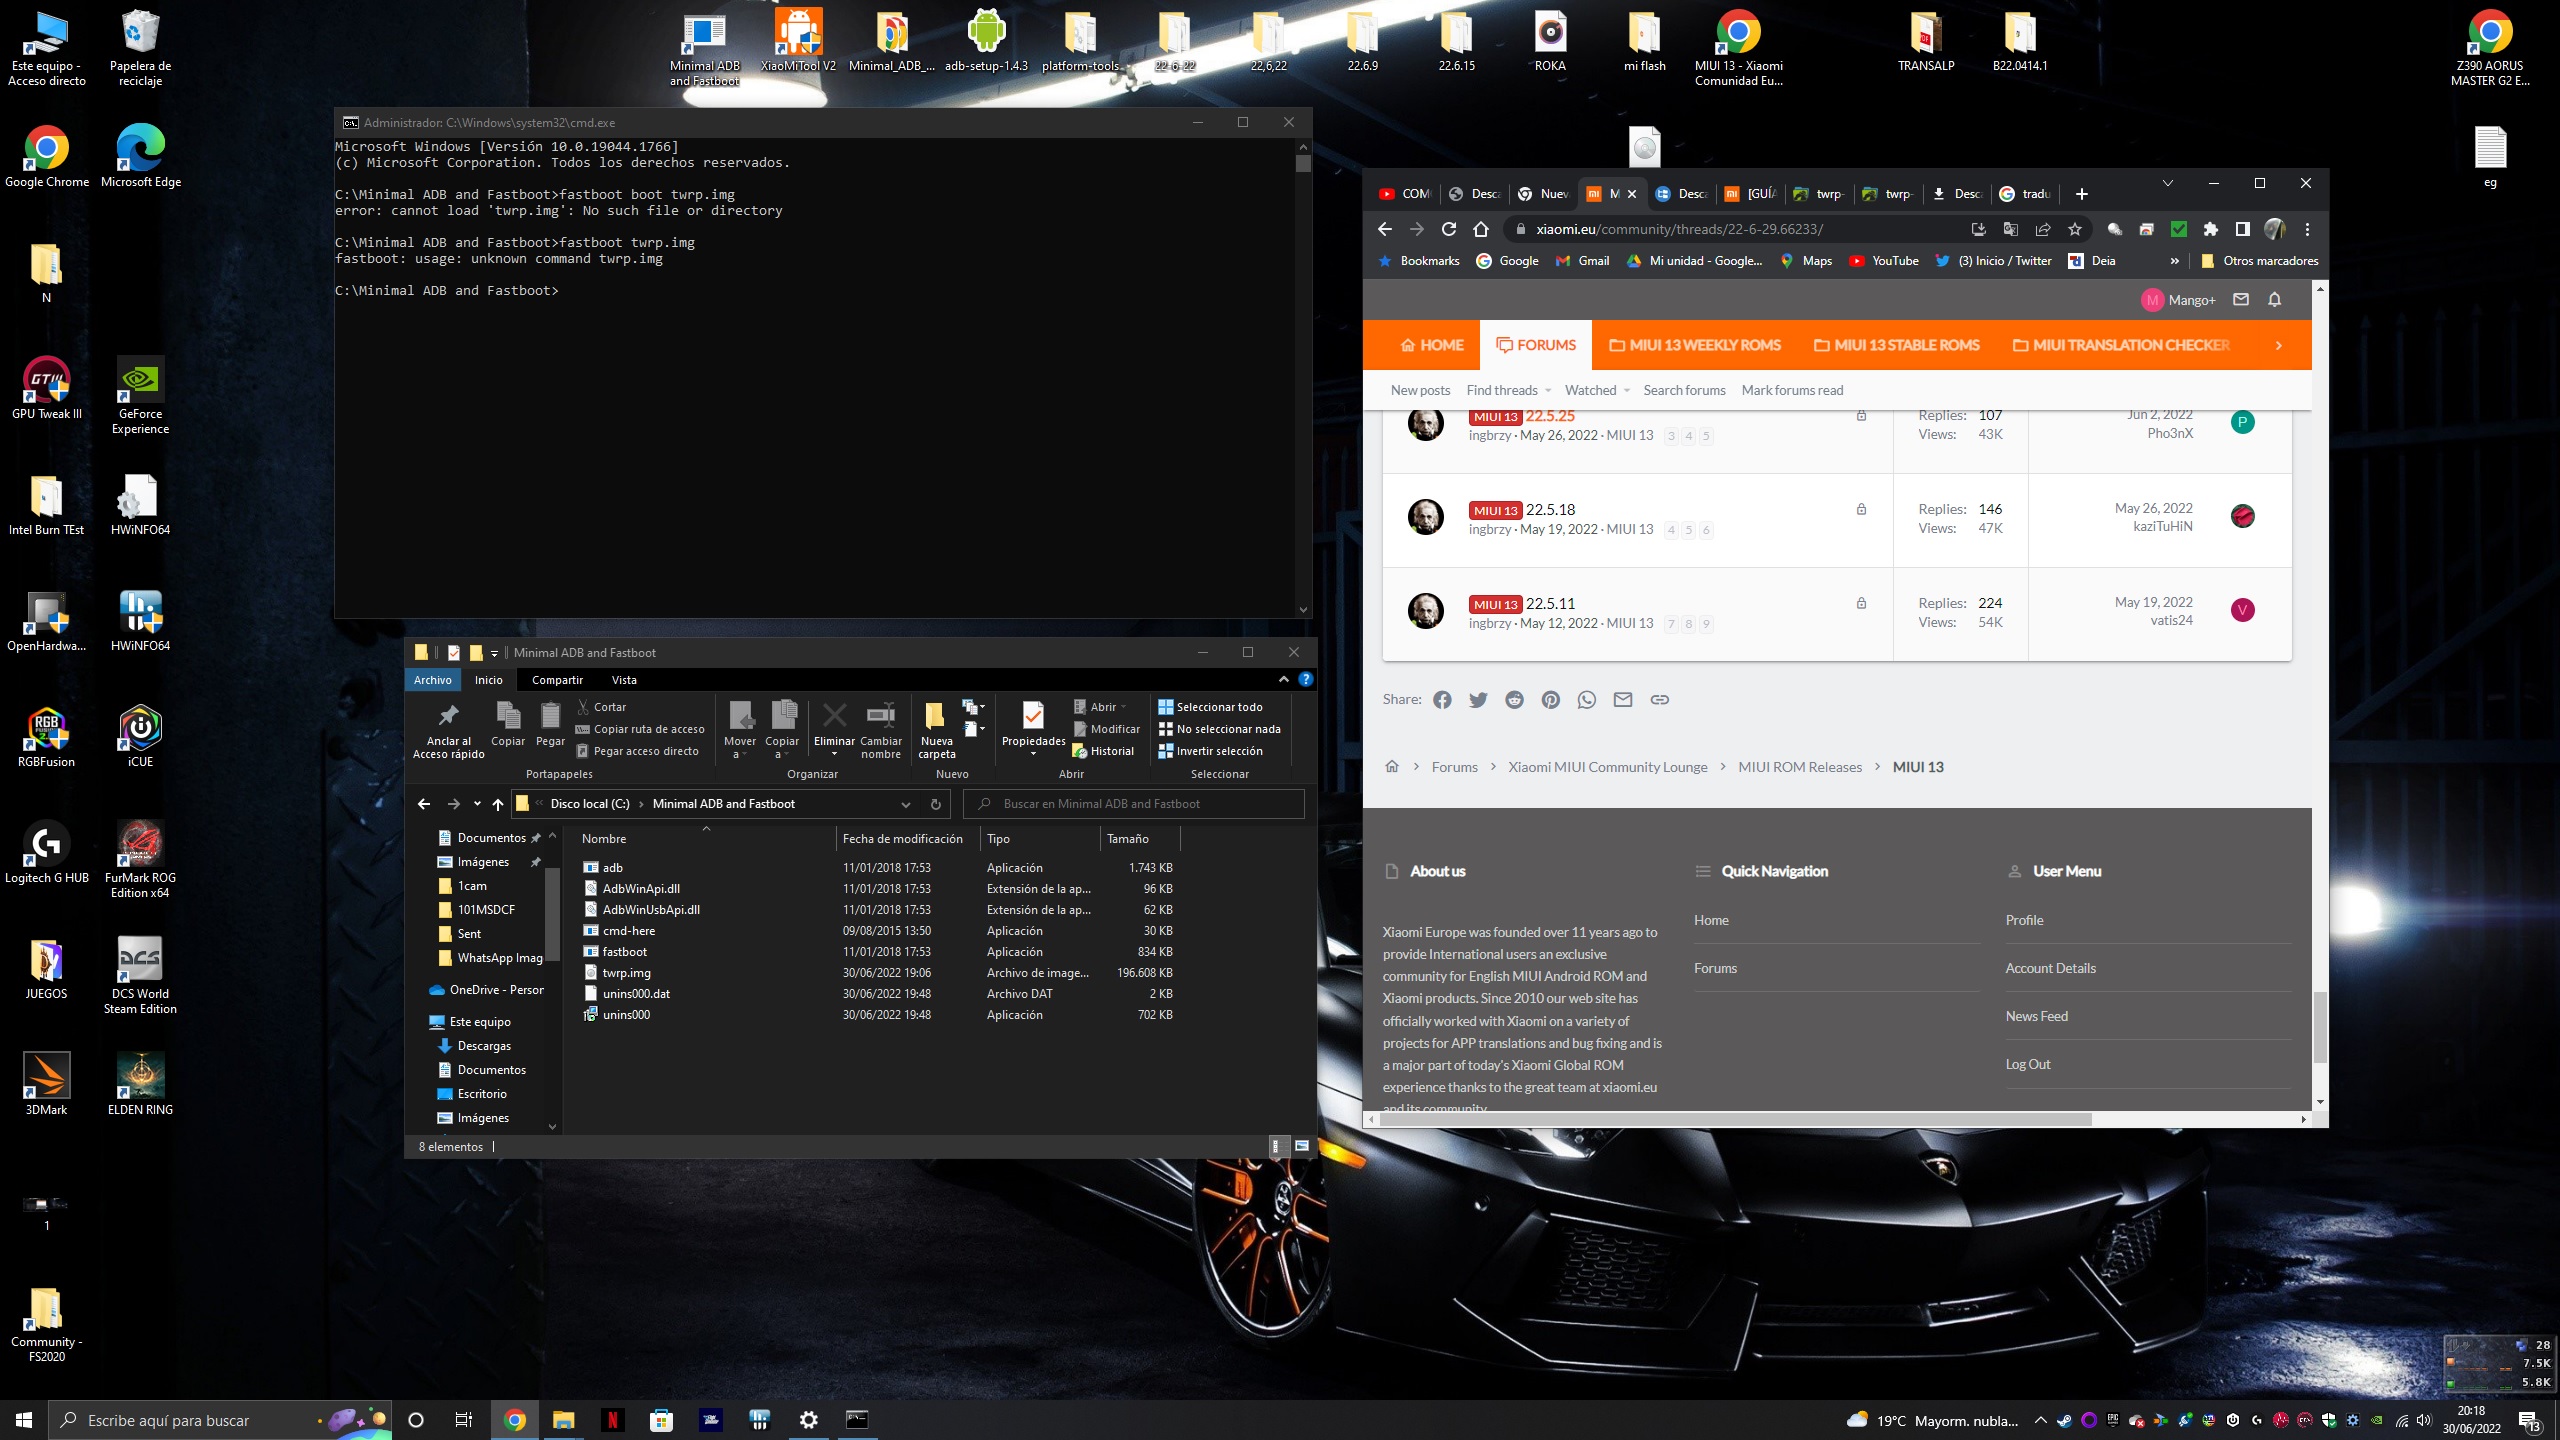Screen dimensions: 2560x1440
Task: Switch to Compartir ribbon tab
Action: click(557, 679)
